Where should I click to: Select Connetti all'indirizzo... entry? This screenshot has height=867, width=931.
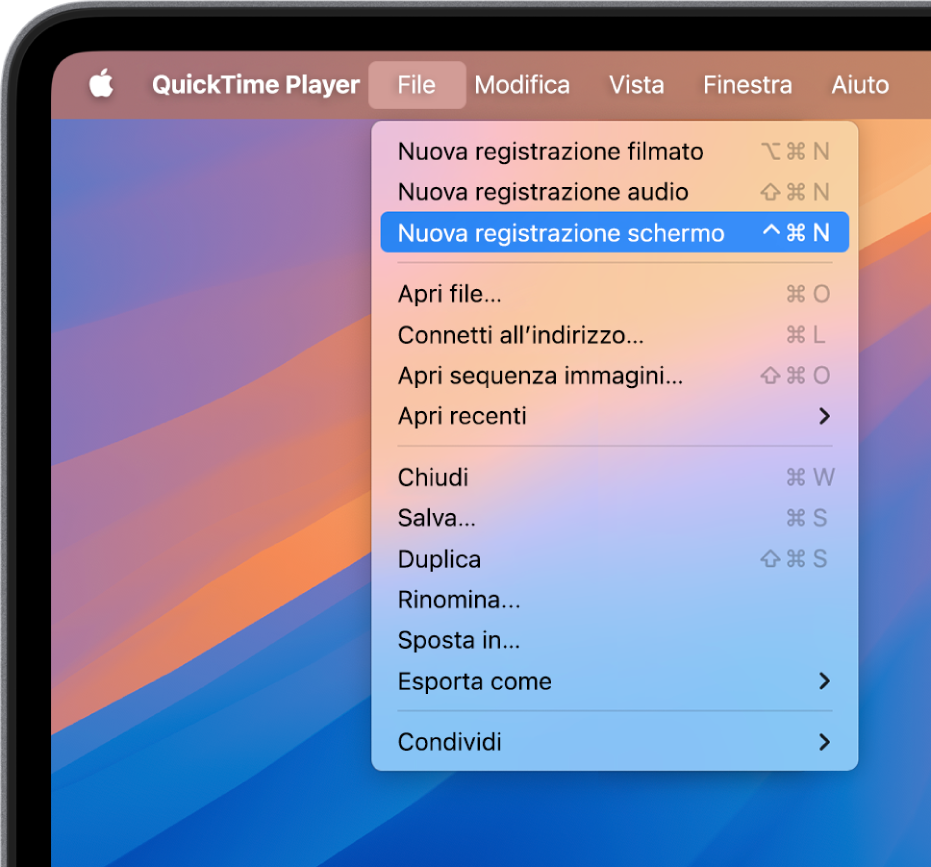pos(615,335)
